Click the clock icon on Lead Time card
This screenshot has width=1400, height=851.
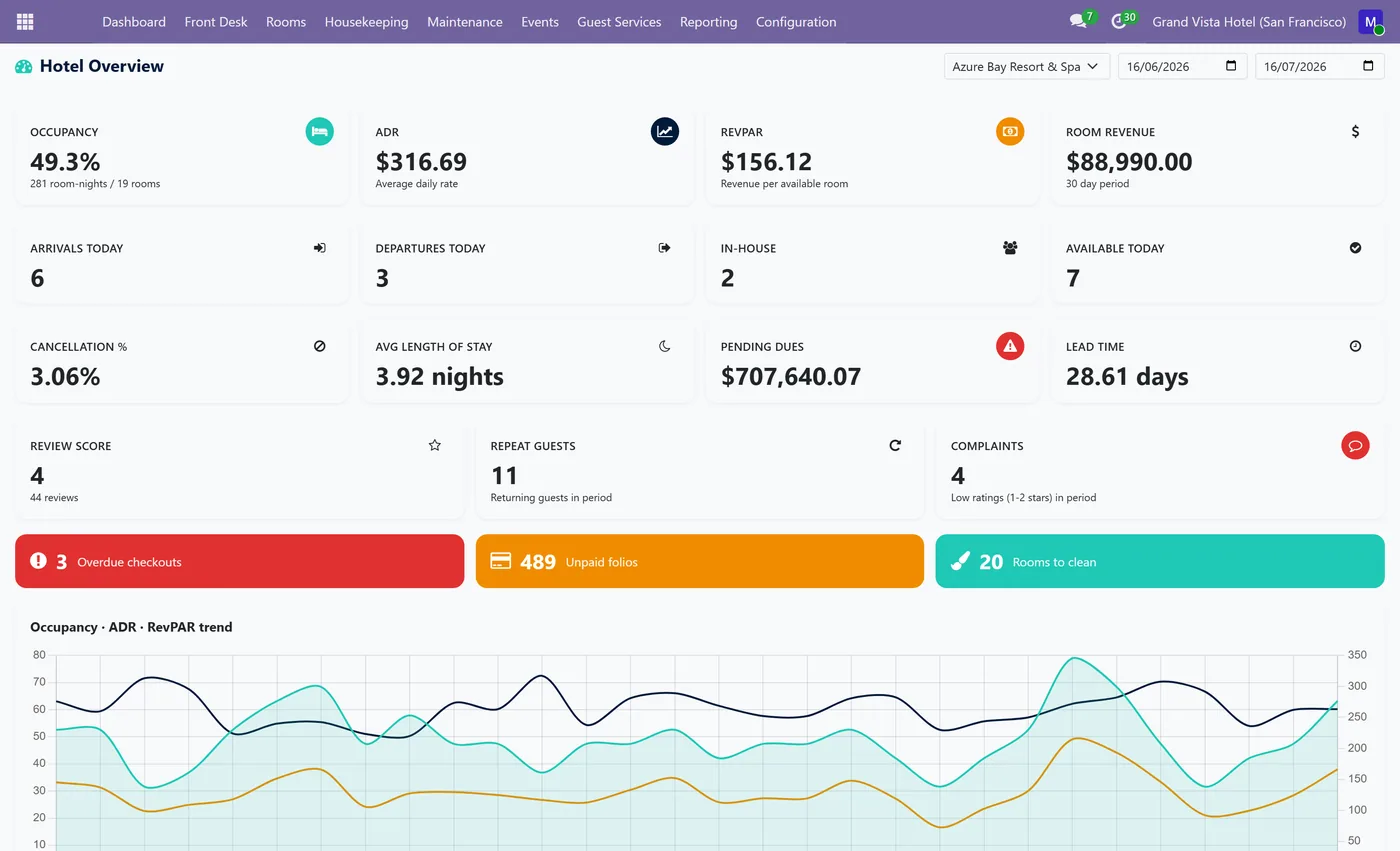click(x=1355, y=346)
